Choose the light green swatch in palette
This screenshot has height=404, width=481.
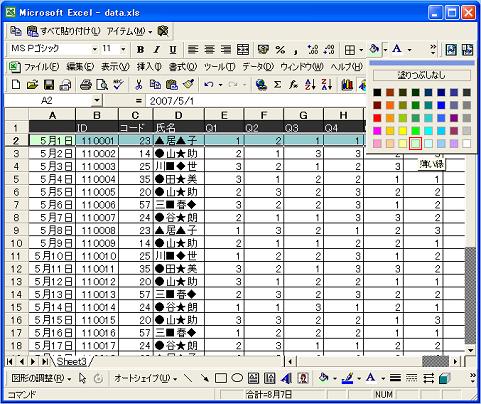pyautogui.click(x=415, y=143)
